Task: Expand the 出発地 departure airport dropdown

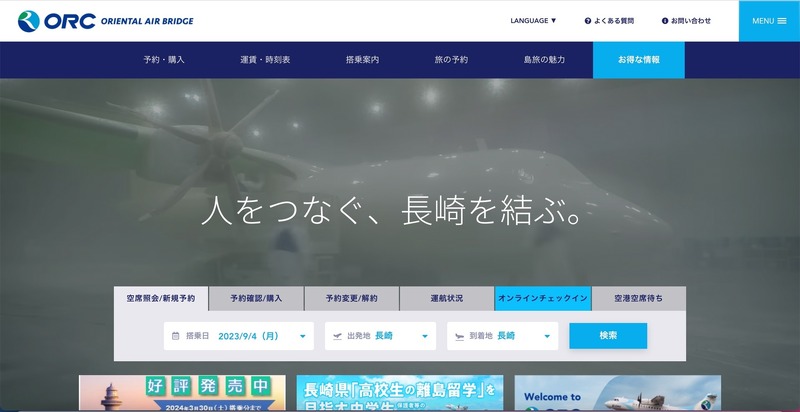Action: tap(424, 336)
